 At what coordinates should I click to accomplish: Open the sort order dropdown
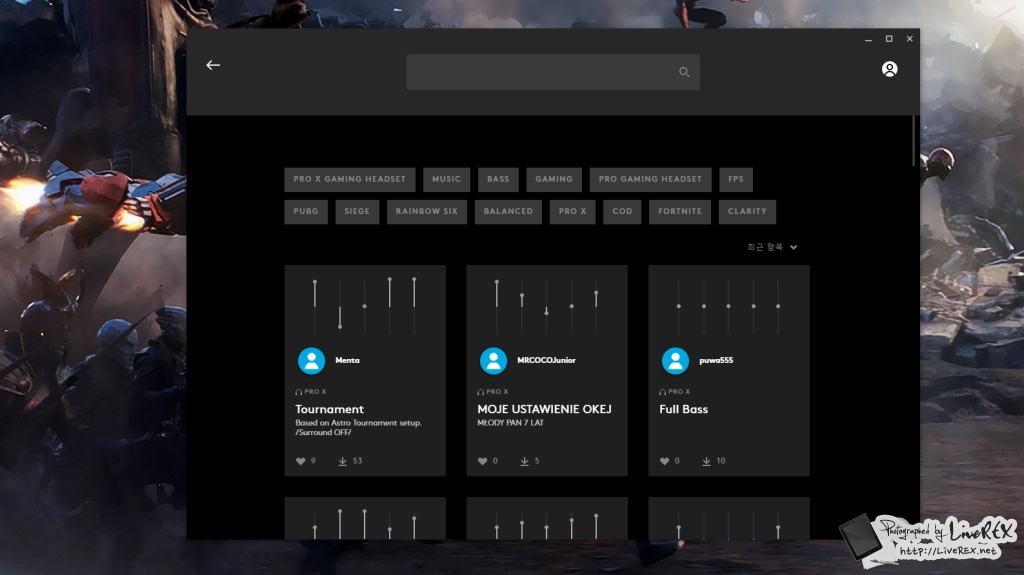coord(772,247)
